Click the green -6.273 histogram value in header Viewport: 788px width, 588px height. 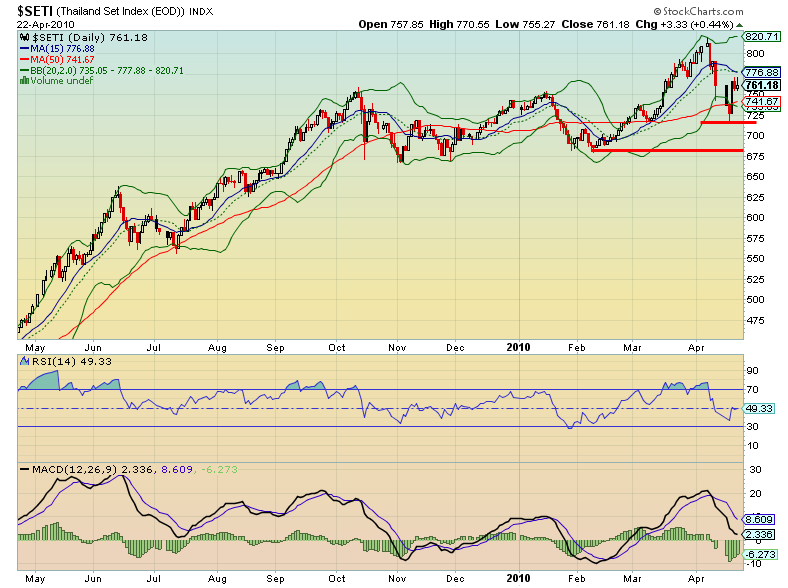point(220,469)
